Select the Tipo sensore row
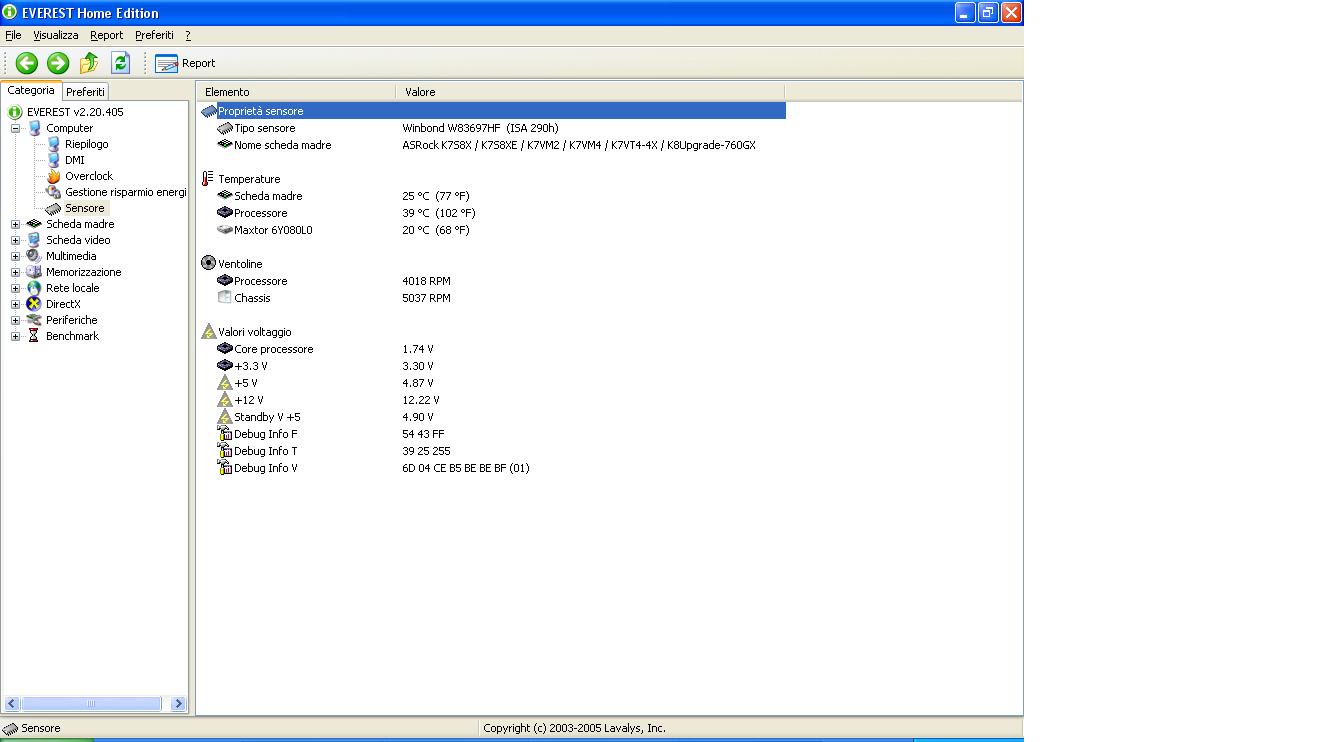 point(493,128)
